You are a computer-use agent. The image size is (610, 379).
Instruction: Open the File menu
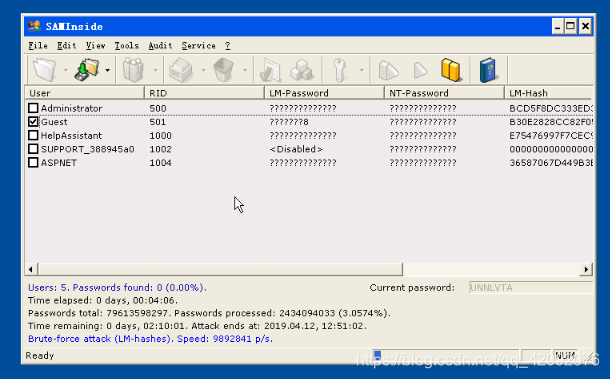[x=38, y=46]
